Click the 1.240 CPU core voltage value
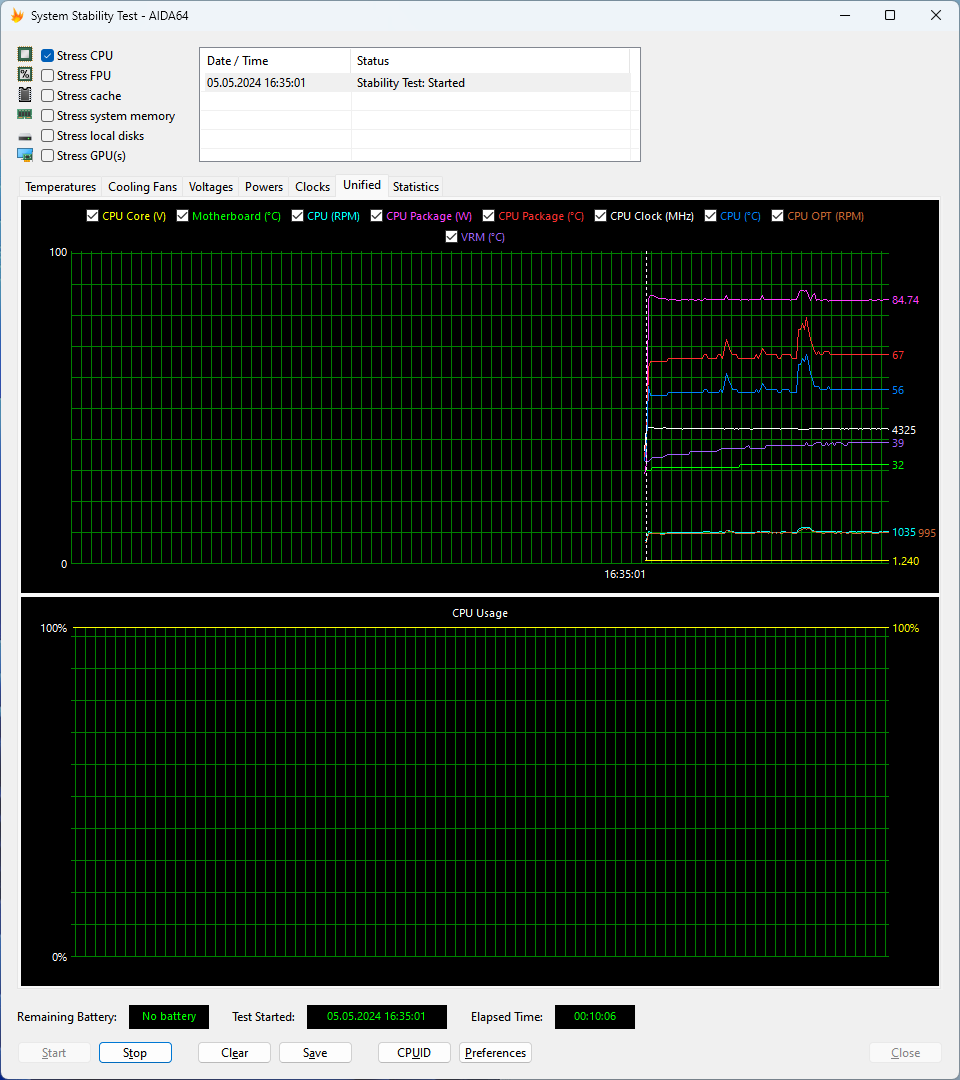Screen dimensions: 960x1080 [906, 561]
